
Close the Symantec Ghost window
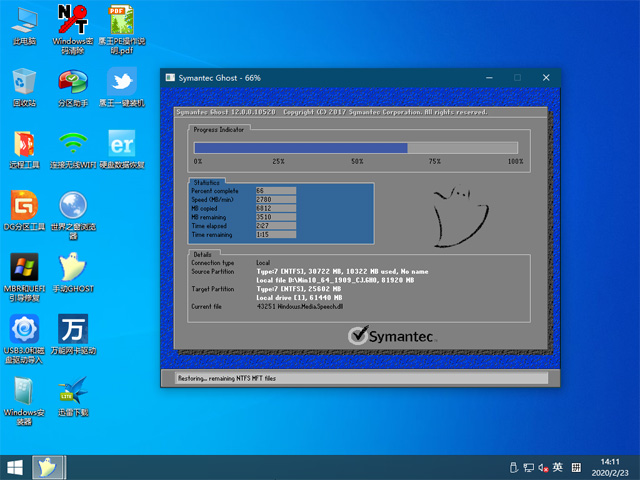(x=546, y=78)
